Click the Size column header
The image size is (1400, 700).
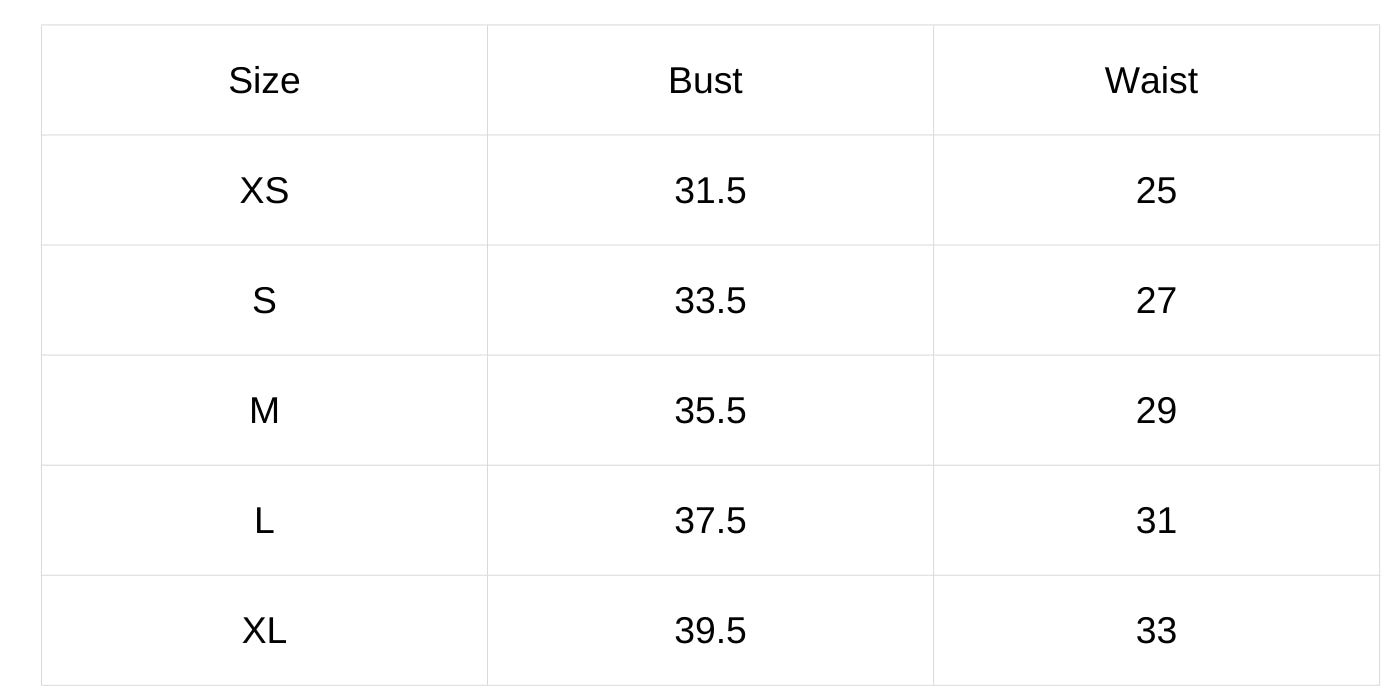tap(264, 81)
